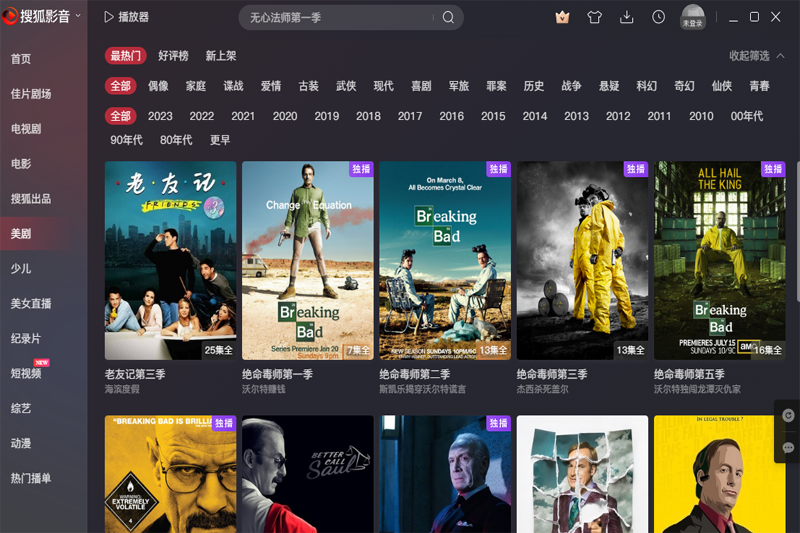Open 综艺 in the sidebar

click(21, 408)
